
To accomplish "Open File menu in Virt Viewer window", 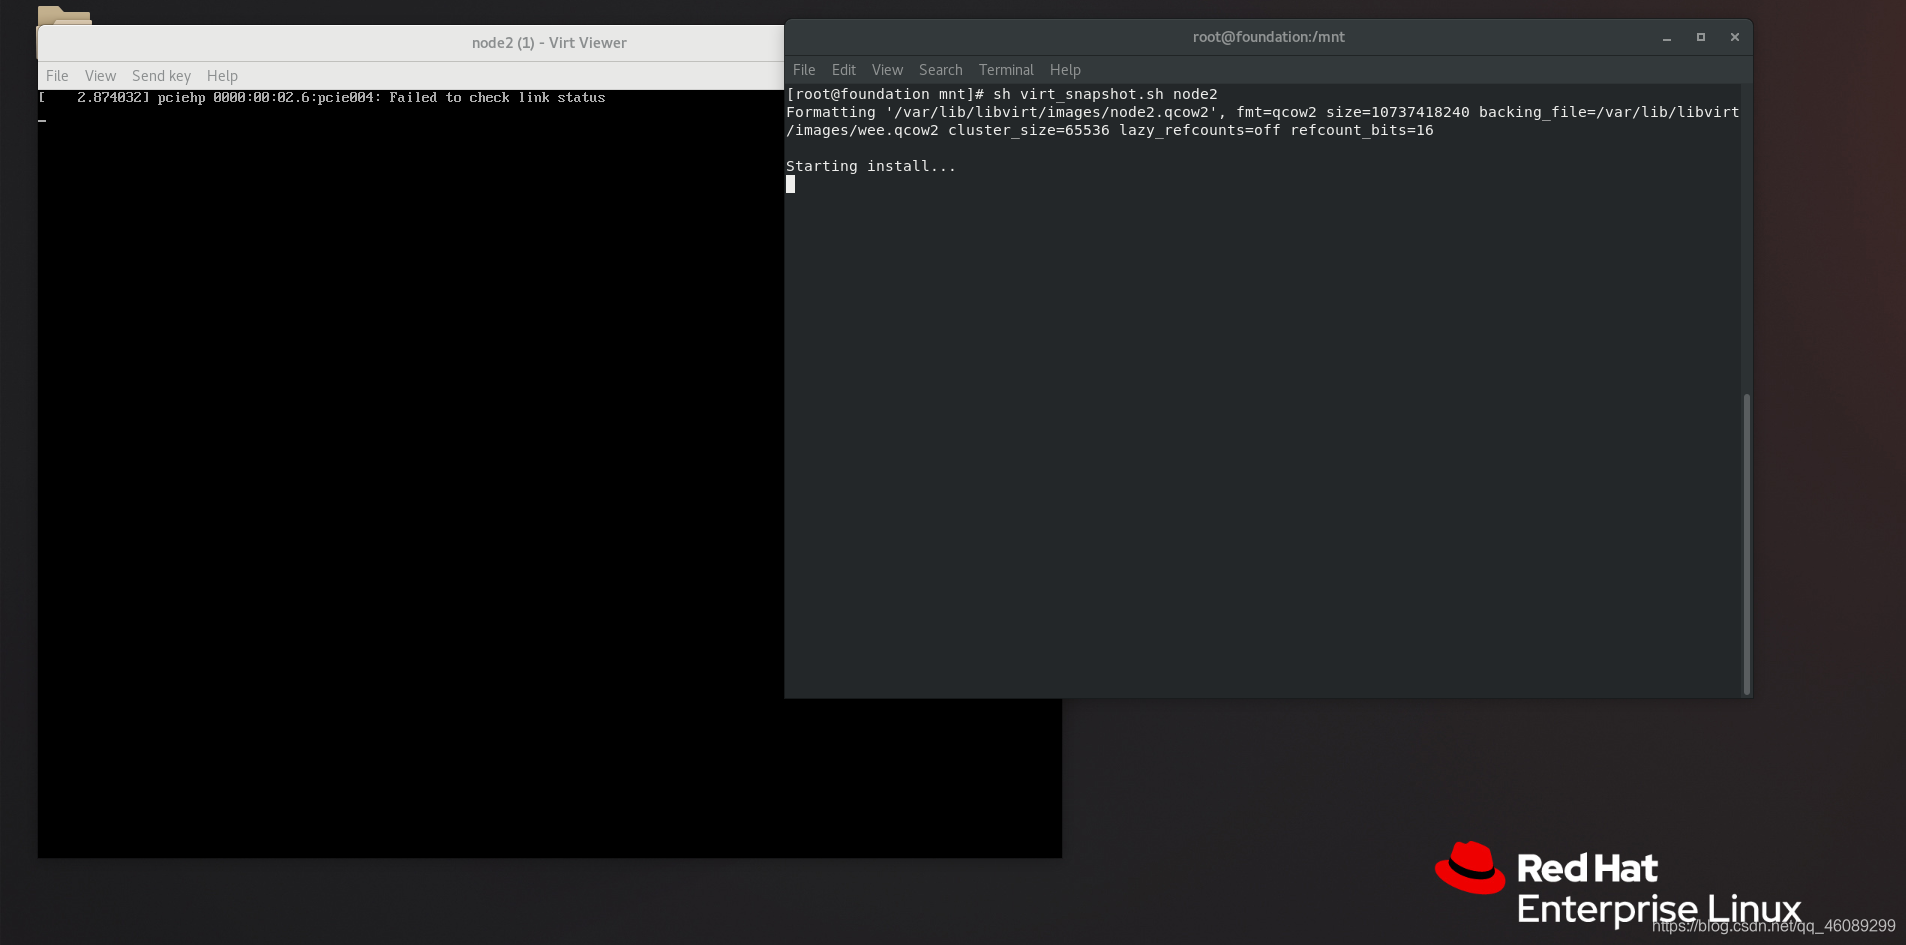I will [x=57, y=76].
